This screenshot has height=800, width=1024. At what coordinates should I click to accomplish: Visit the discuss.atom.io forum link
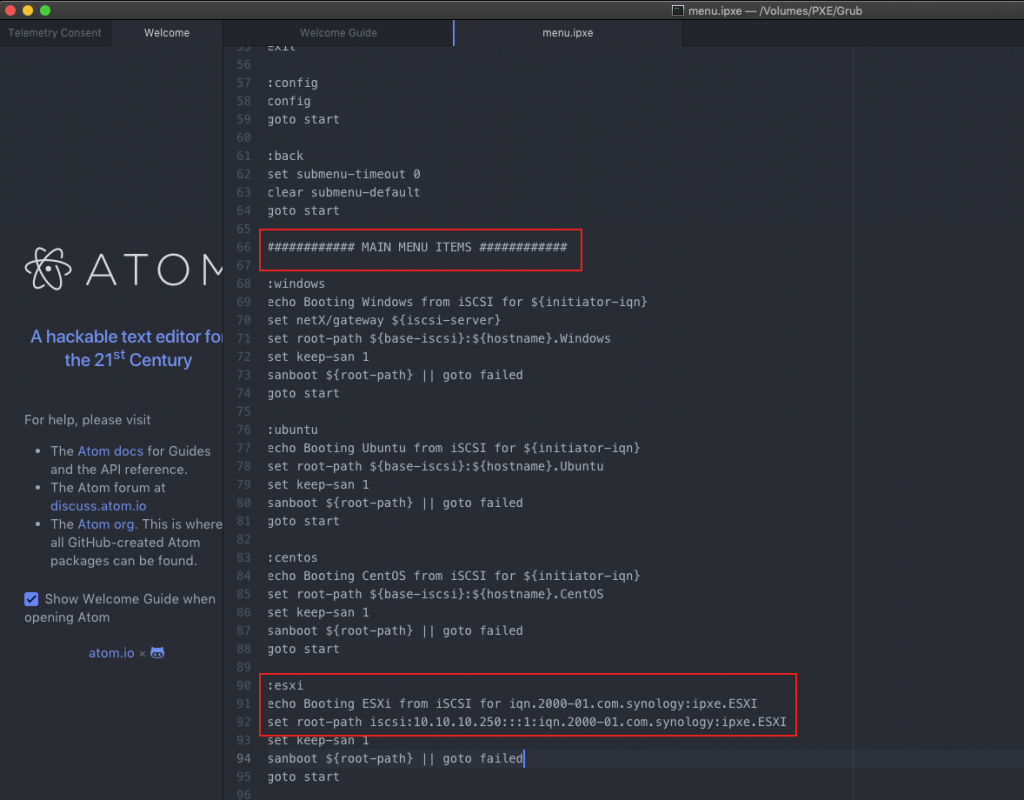click(x=99, y=505)
